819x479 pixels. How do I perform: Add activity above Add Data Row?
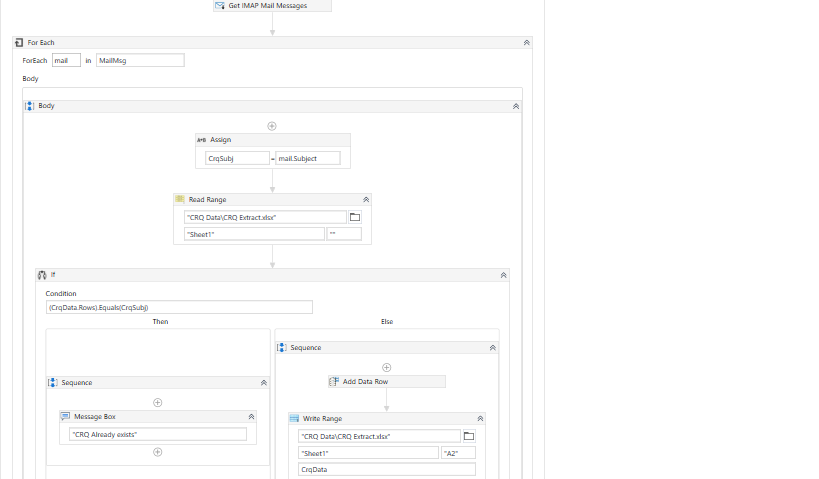[387, 367]
